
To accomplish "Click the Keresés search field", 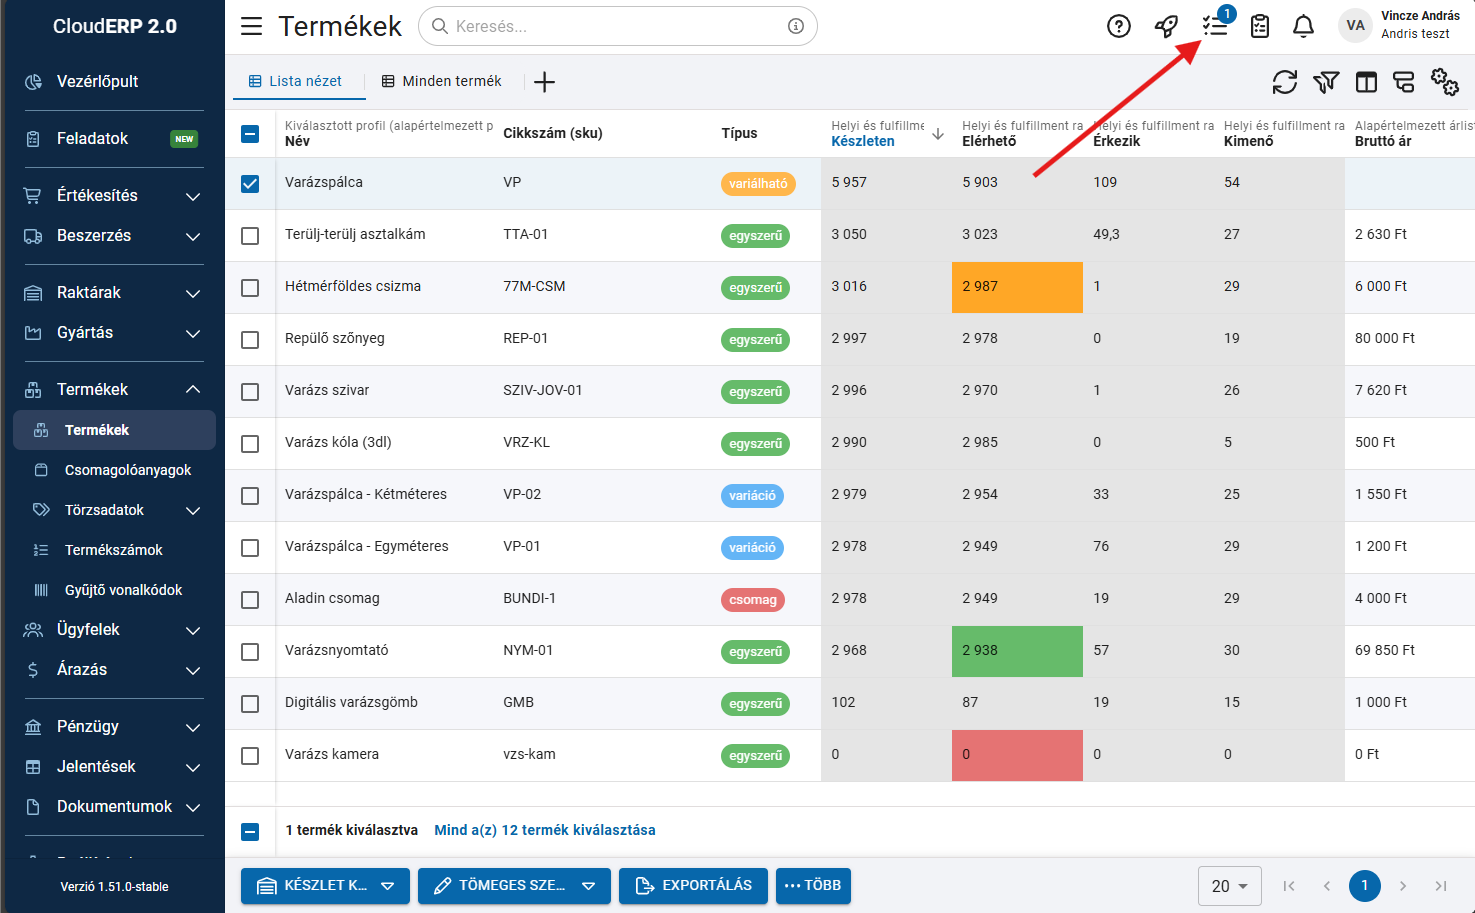I will pyautogui.click(x=615, y=26).
